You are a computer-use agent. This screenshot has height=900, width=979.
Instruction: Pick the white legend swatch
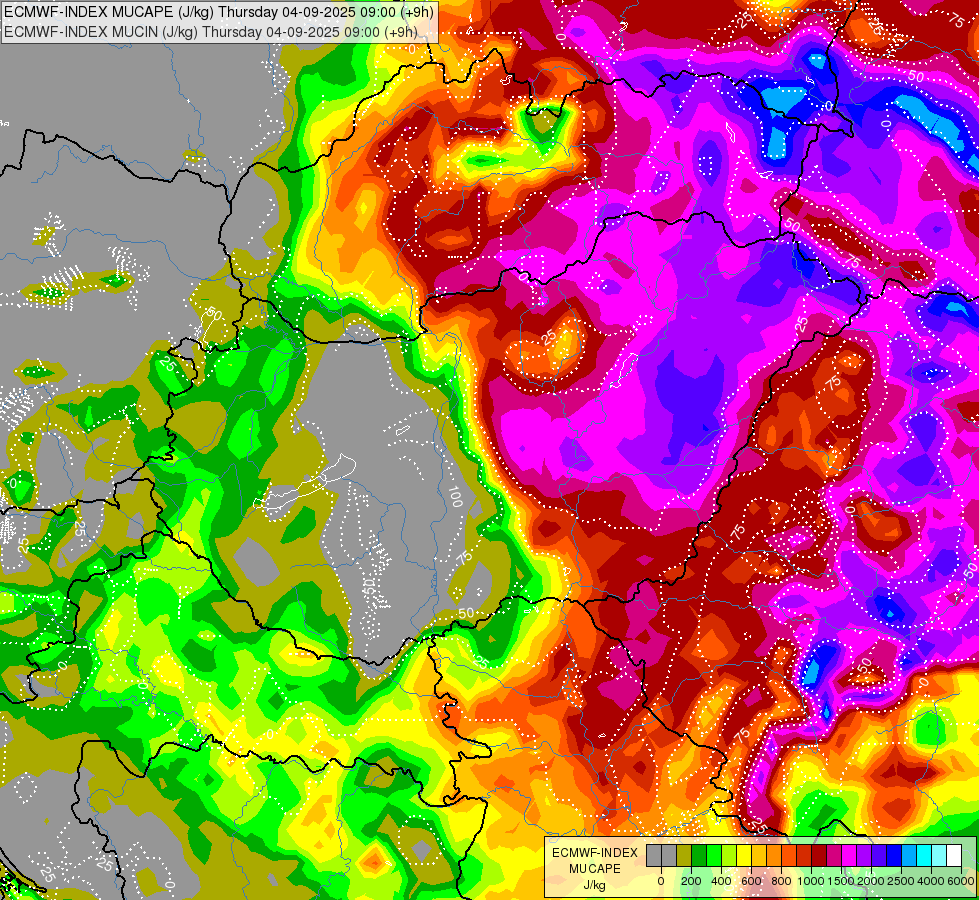955,855
